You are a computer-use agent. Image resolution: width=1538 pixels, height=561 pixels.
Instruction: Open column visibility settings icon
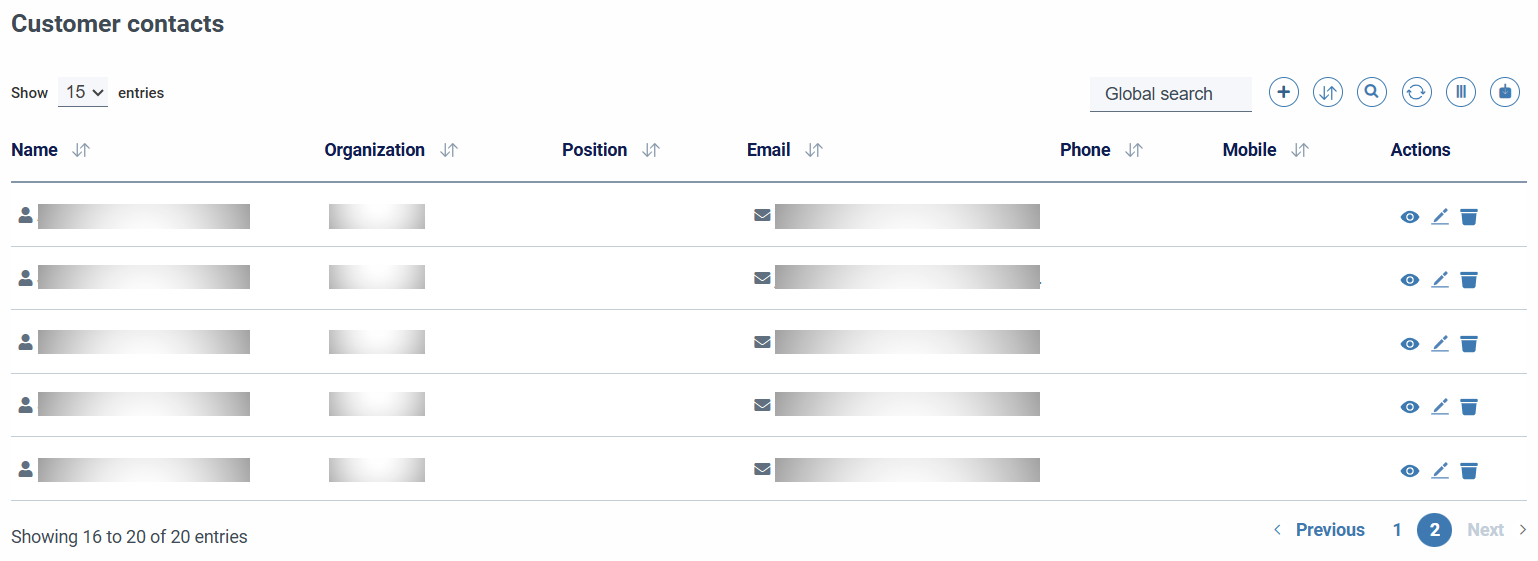(1461, 92)
